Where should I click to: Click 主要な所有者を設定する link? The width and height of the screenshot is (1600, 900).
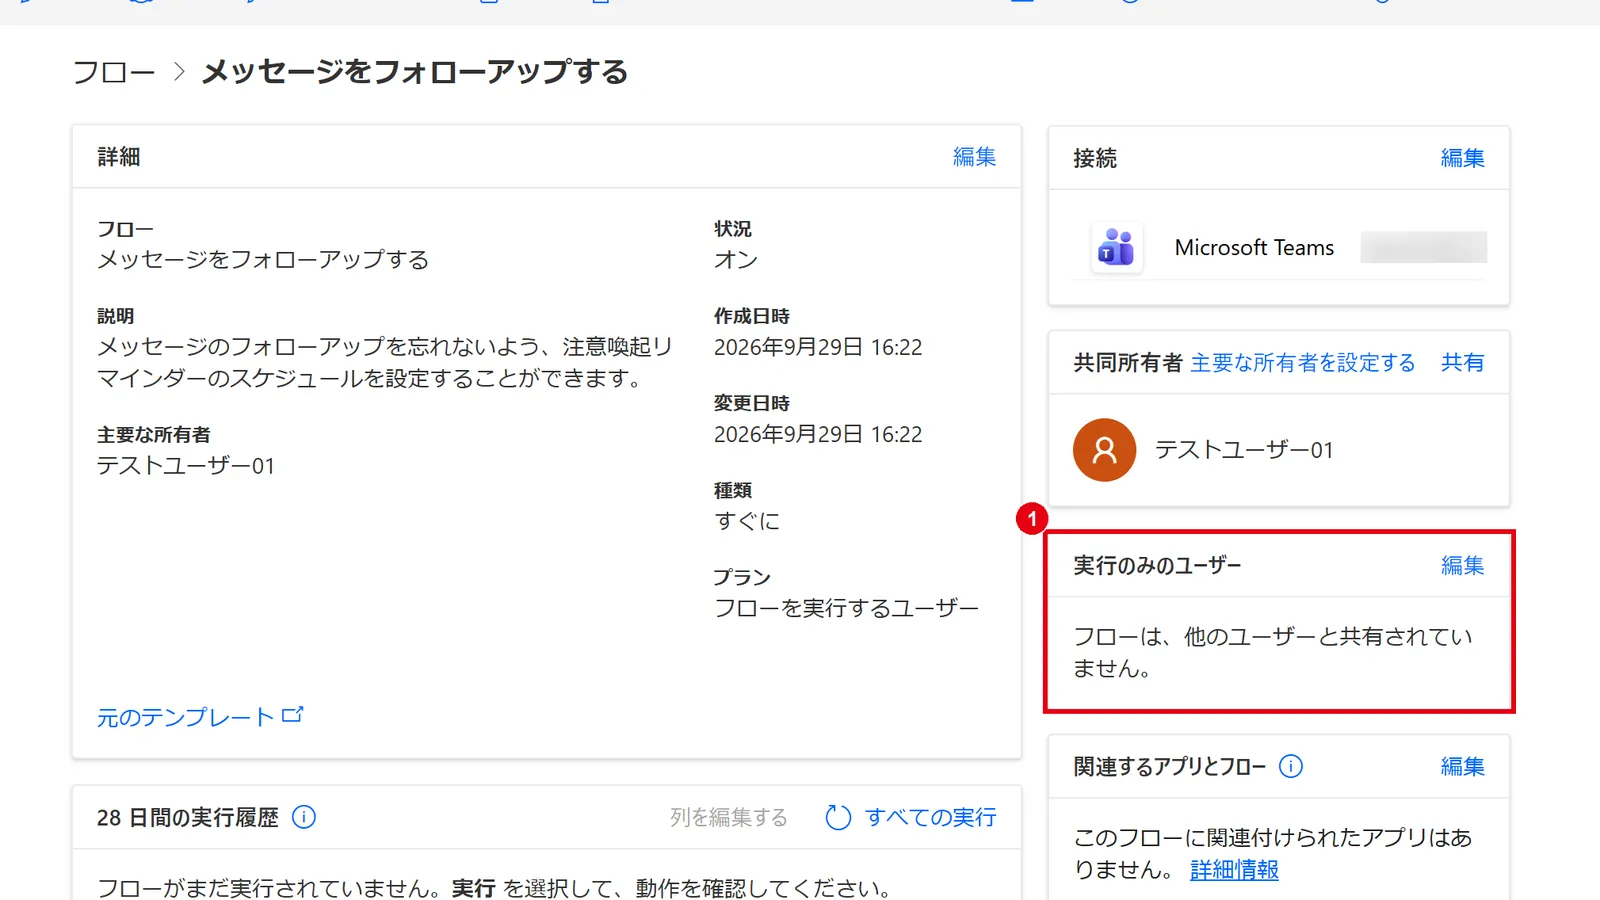tap(1303, 363)
